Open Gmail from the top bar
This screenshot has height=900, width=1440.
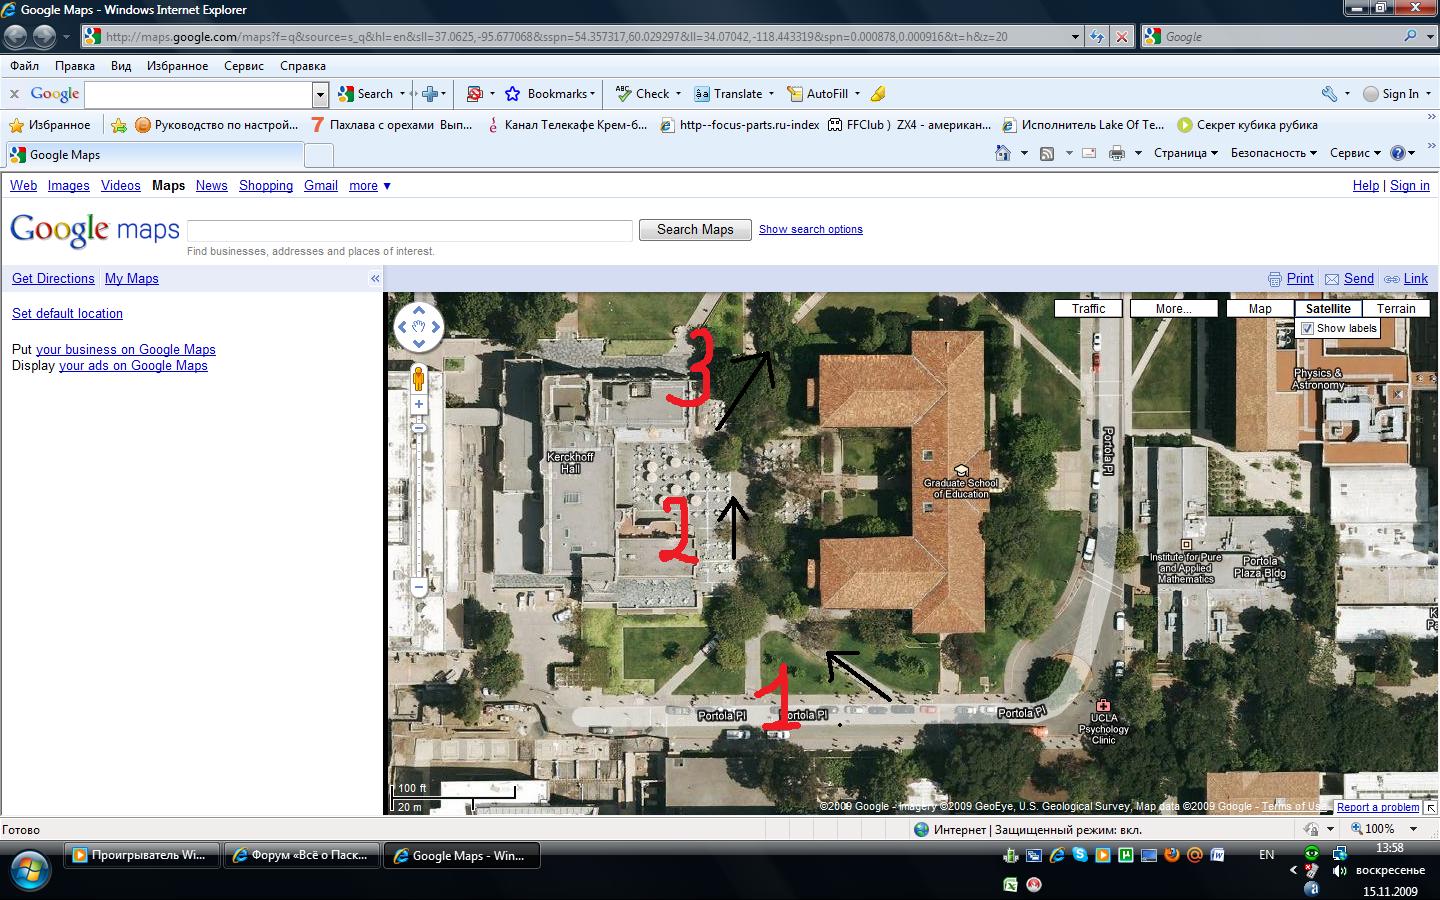coord(320,186)
